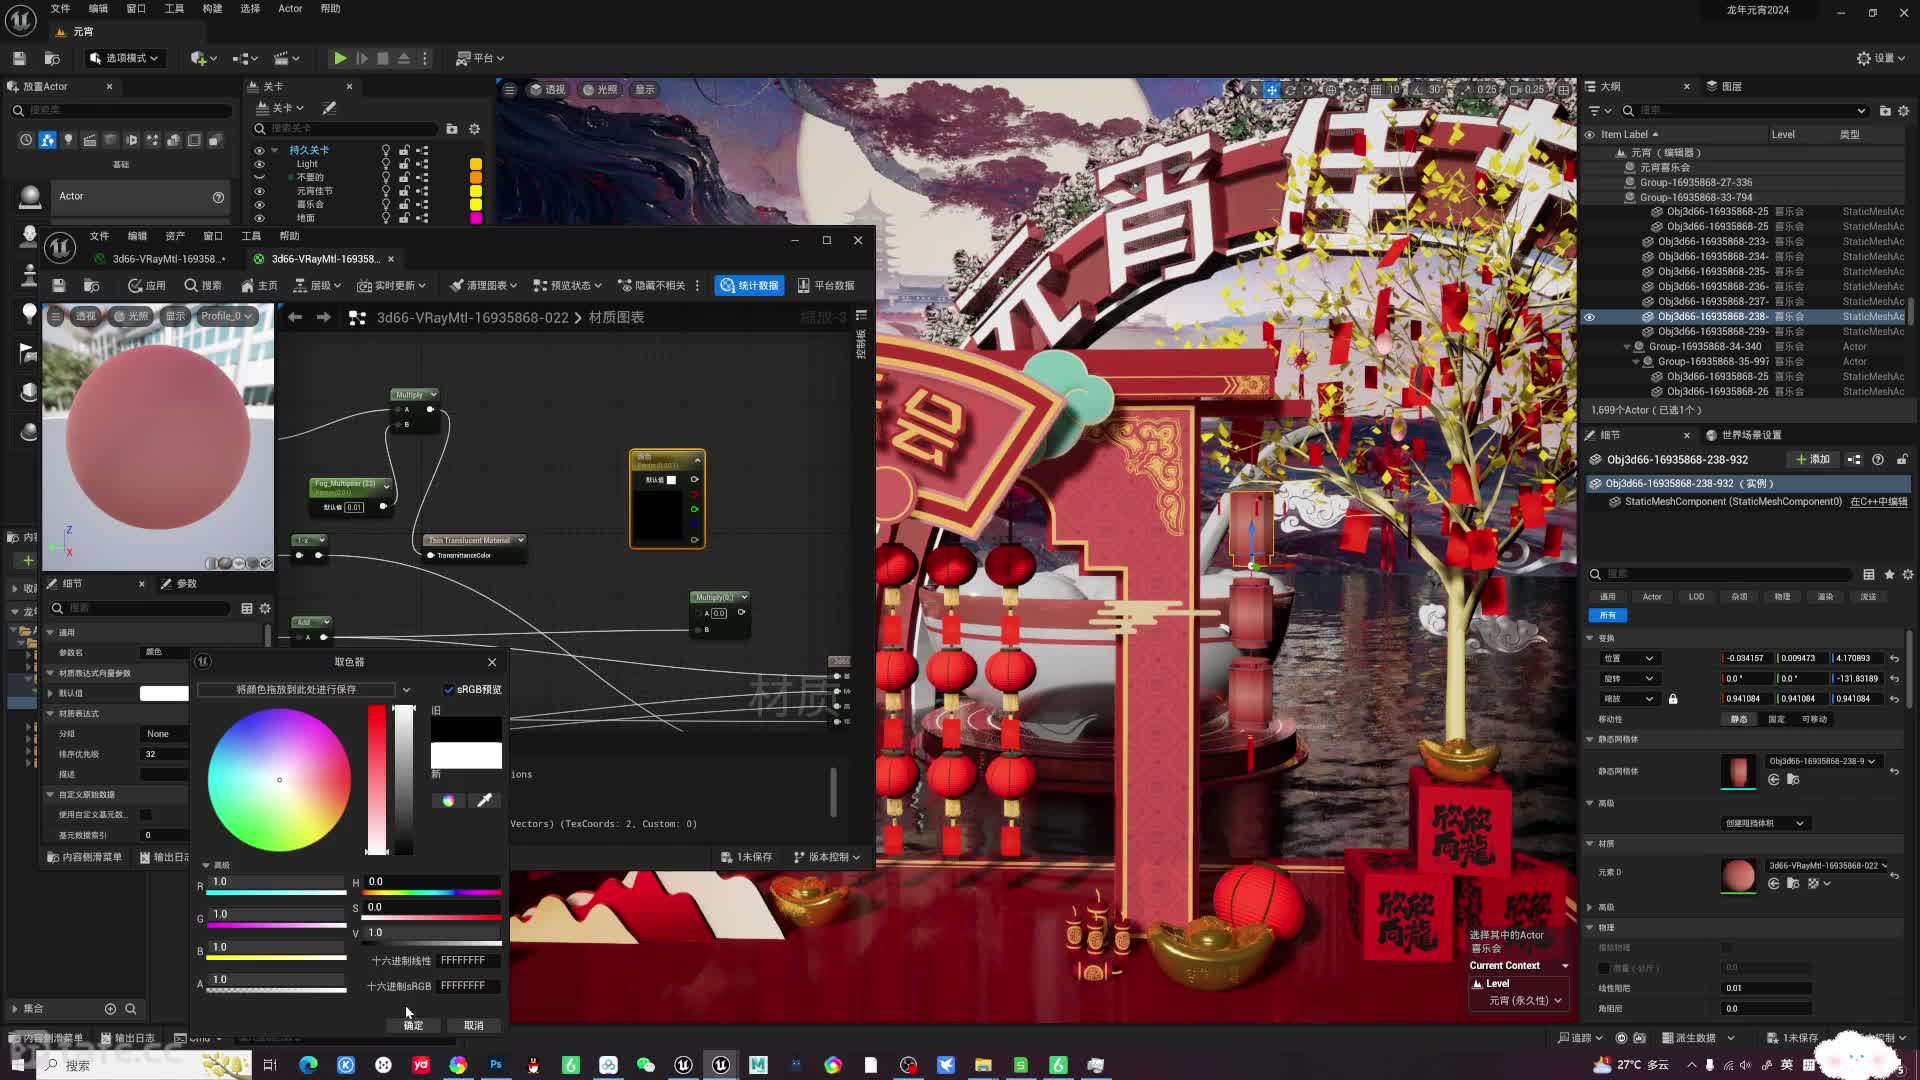1920x1080 pixels.
Task: Toggle visibility eye for Light level
Action: click(259, 164)
